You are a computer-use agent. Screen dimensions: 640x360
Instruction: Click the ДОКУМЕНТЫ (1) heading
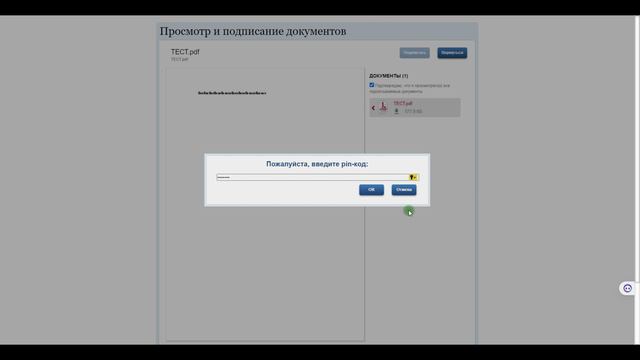[388, 76]
